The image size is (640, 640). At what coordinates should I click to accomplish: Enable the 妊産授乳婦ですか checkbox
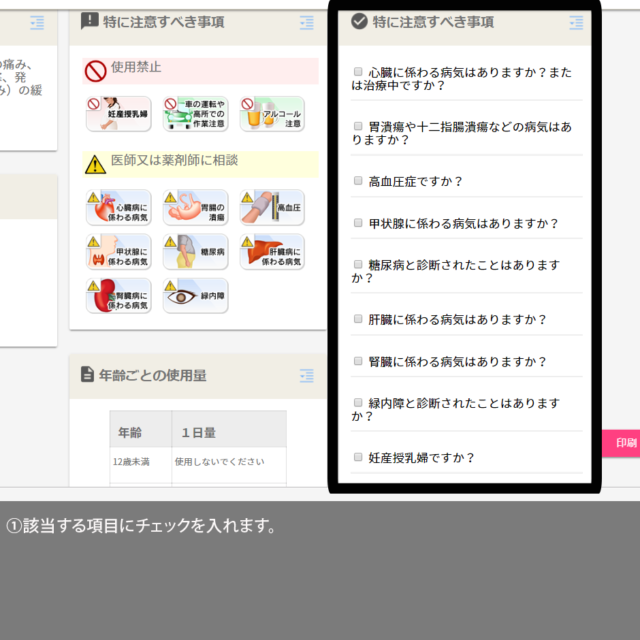coord(358,457)
